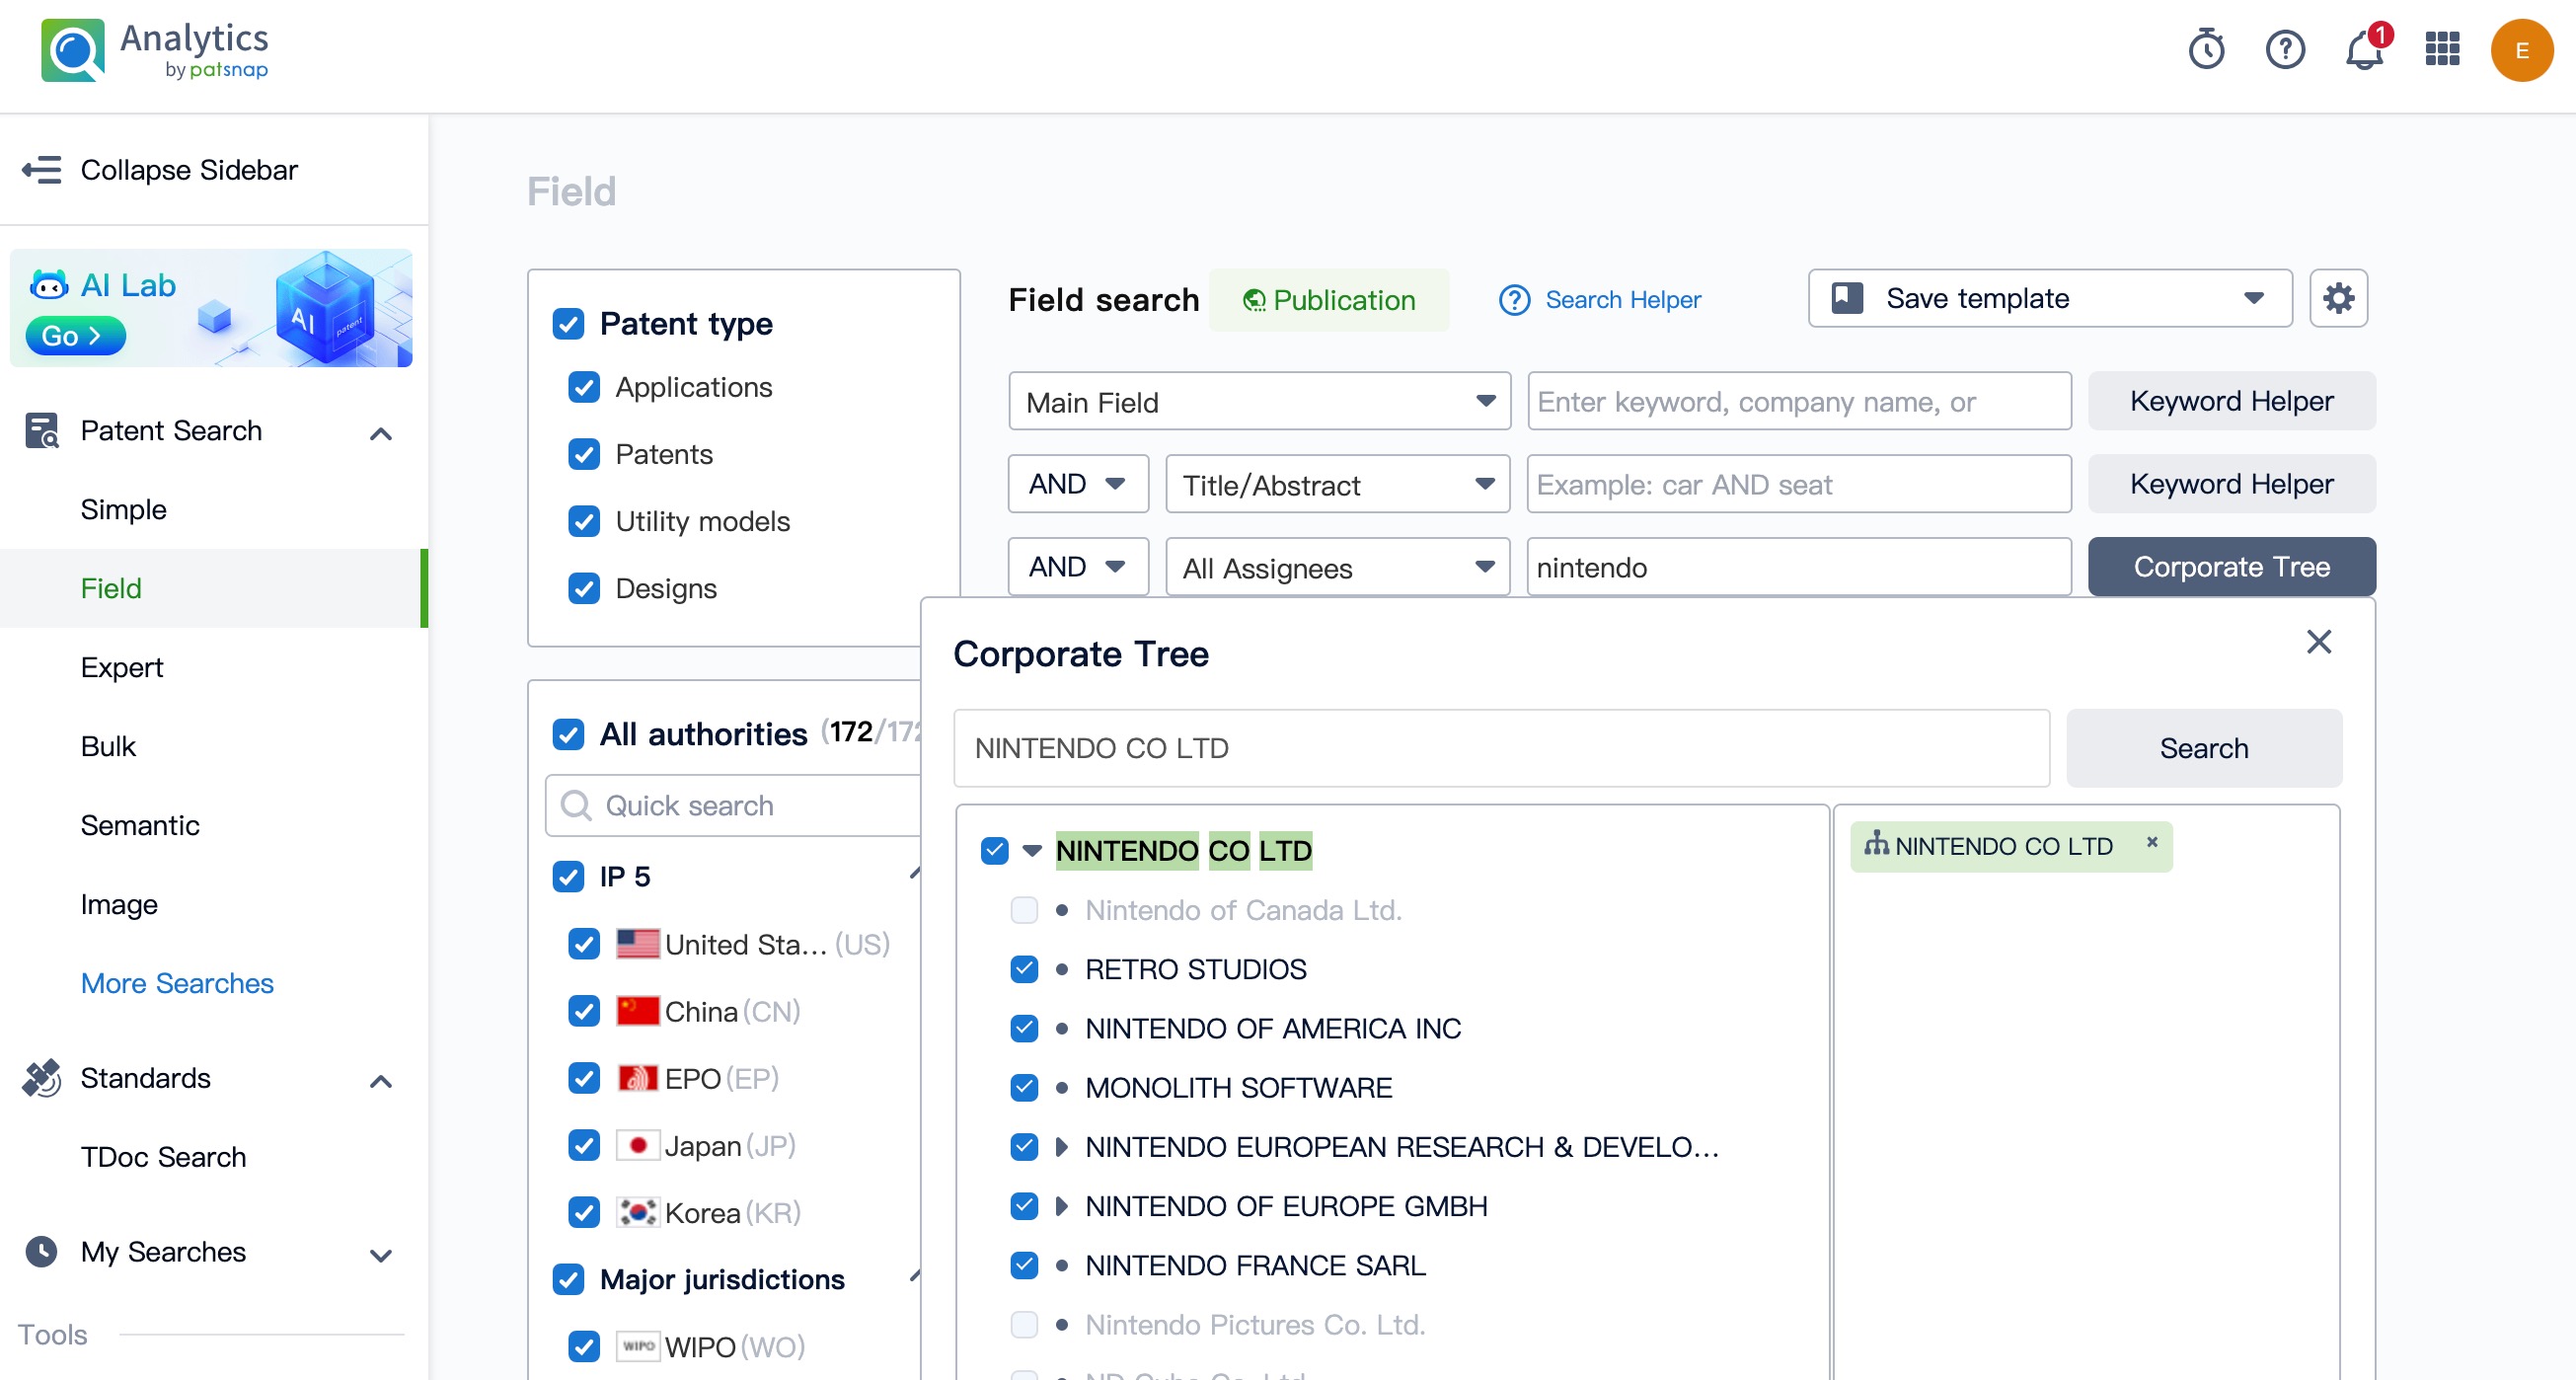Viewport: 2576px width, 1380px height.
Task: Open the Save template dropdown
Action: coord(2049,298)
